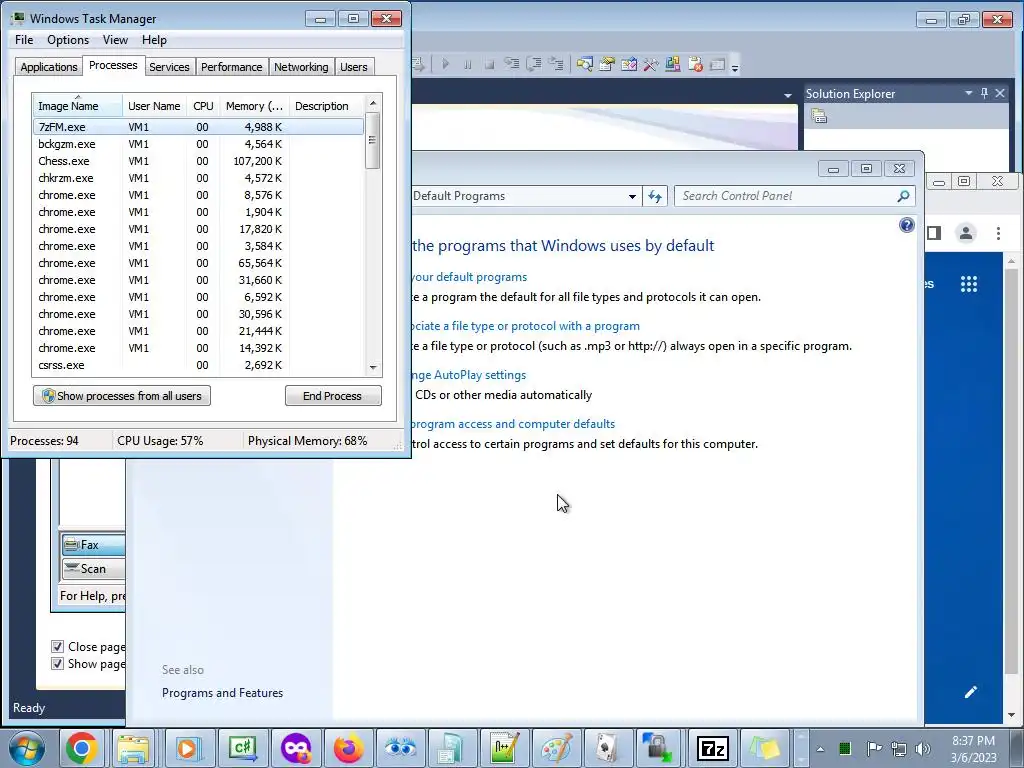Click the Step Out icon in the debug toolbar
The width and height of the screenshot is (1024, 768).
[556, 64]
